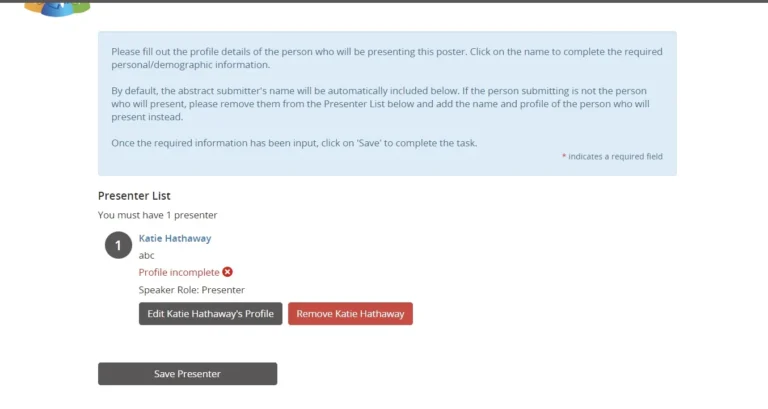This screenshot has width=768, height=409.
Task: Click the 'abc' affiliation text
Action: pos(147,255)
